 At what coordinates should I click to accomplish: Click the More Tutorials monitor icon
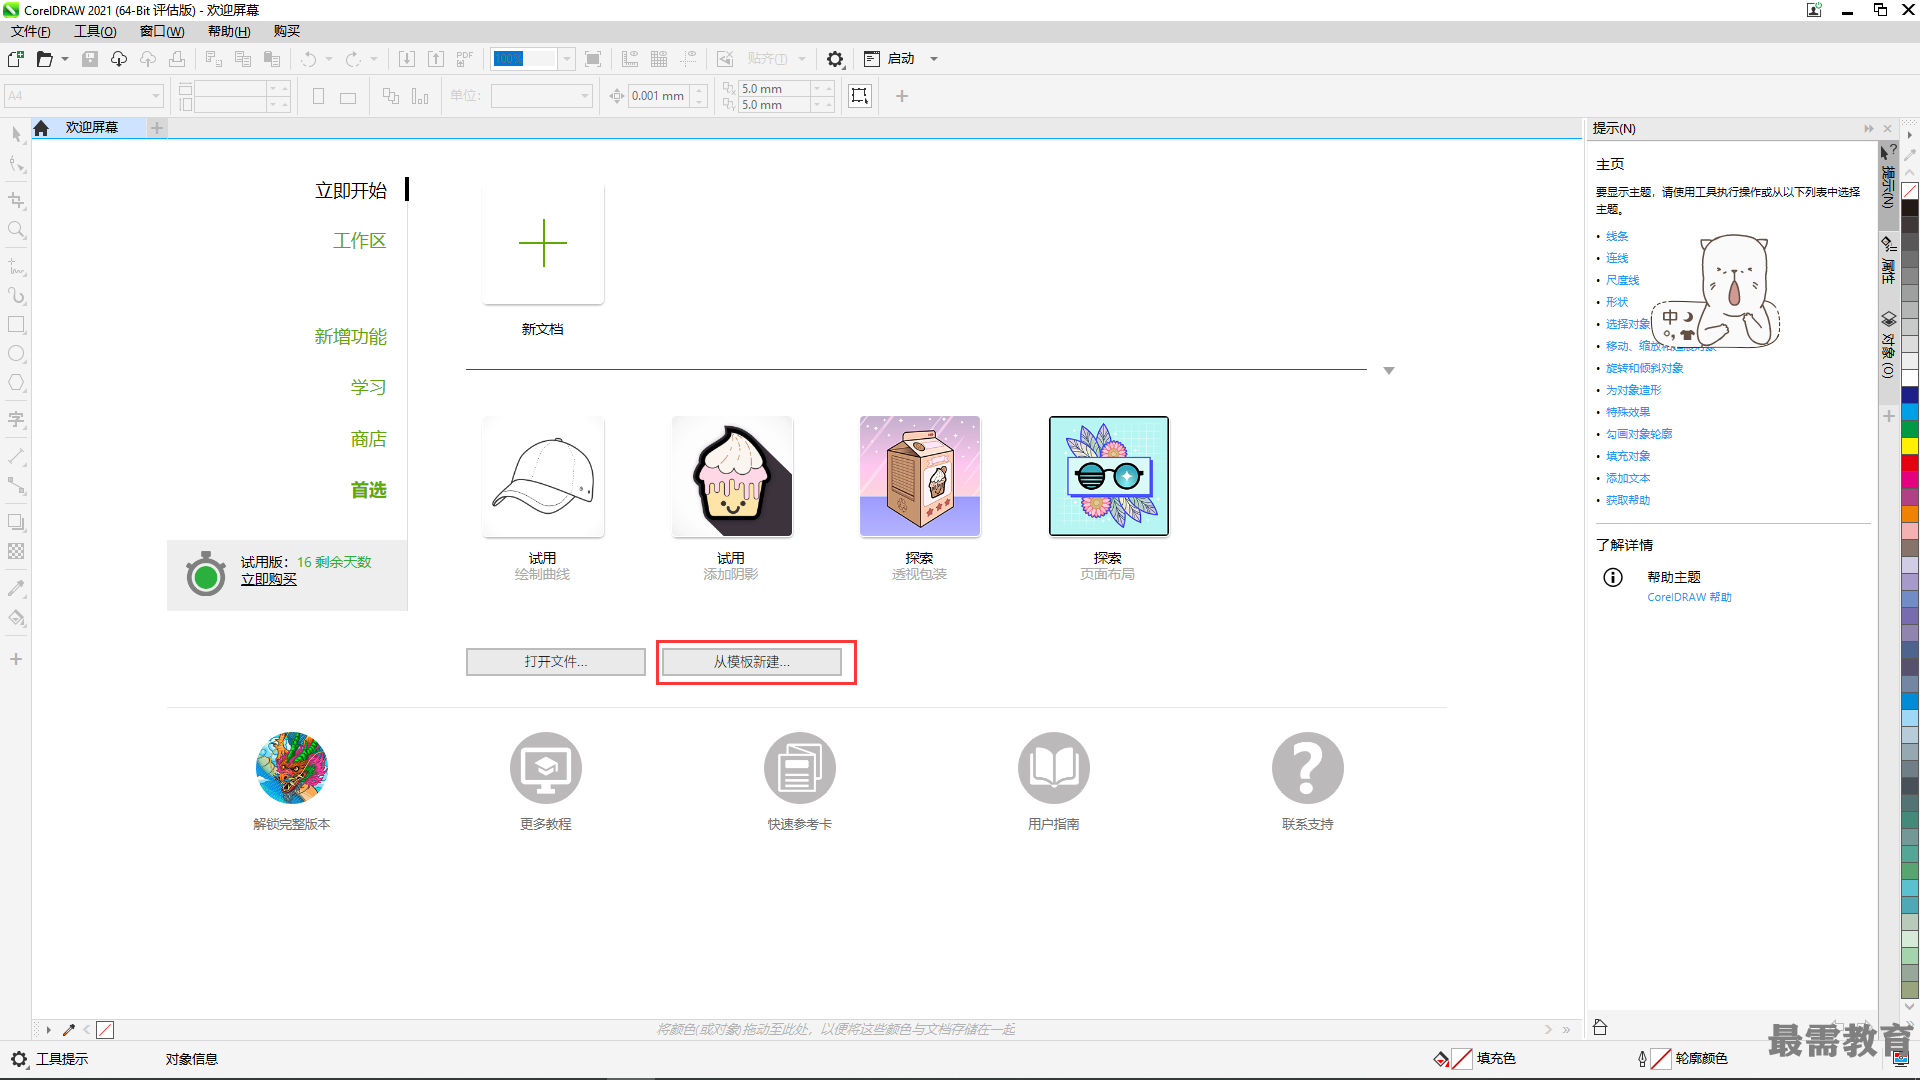tap(546, 768)
